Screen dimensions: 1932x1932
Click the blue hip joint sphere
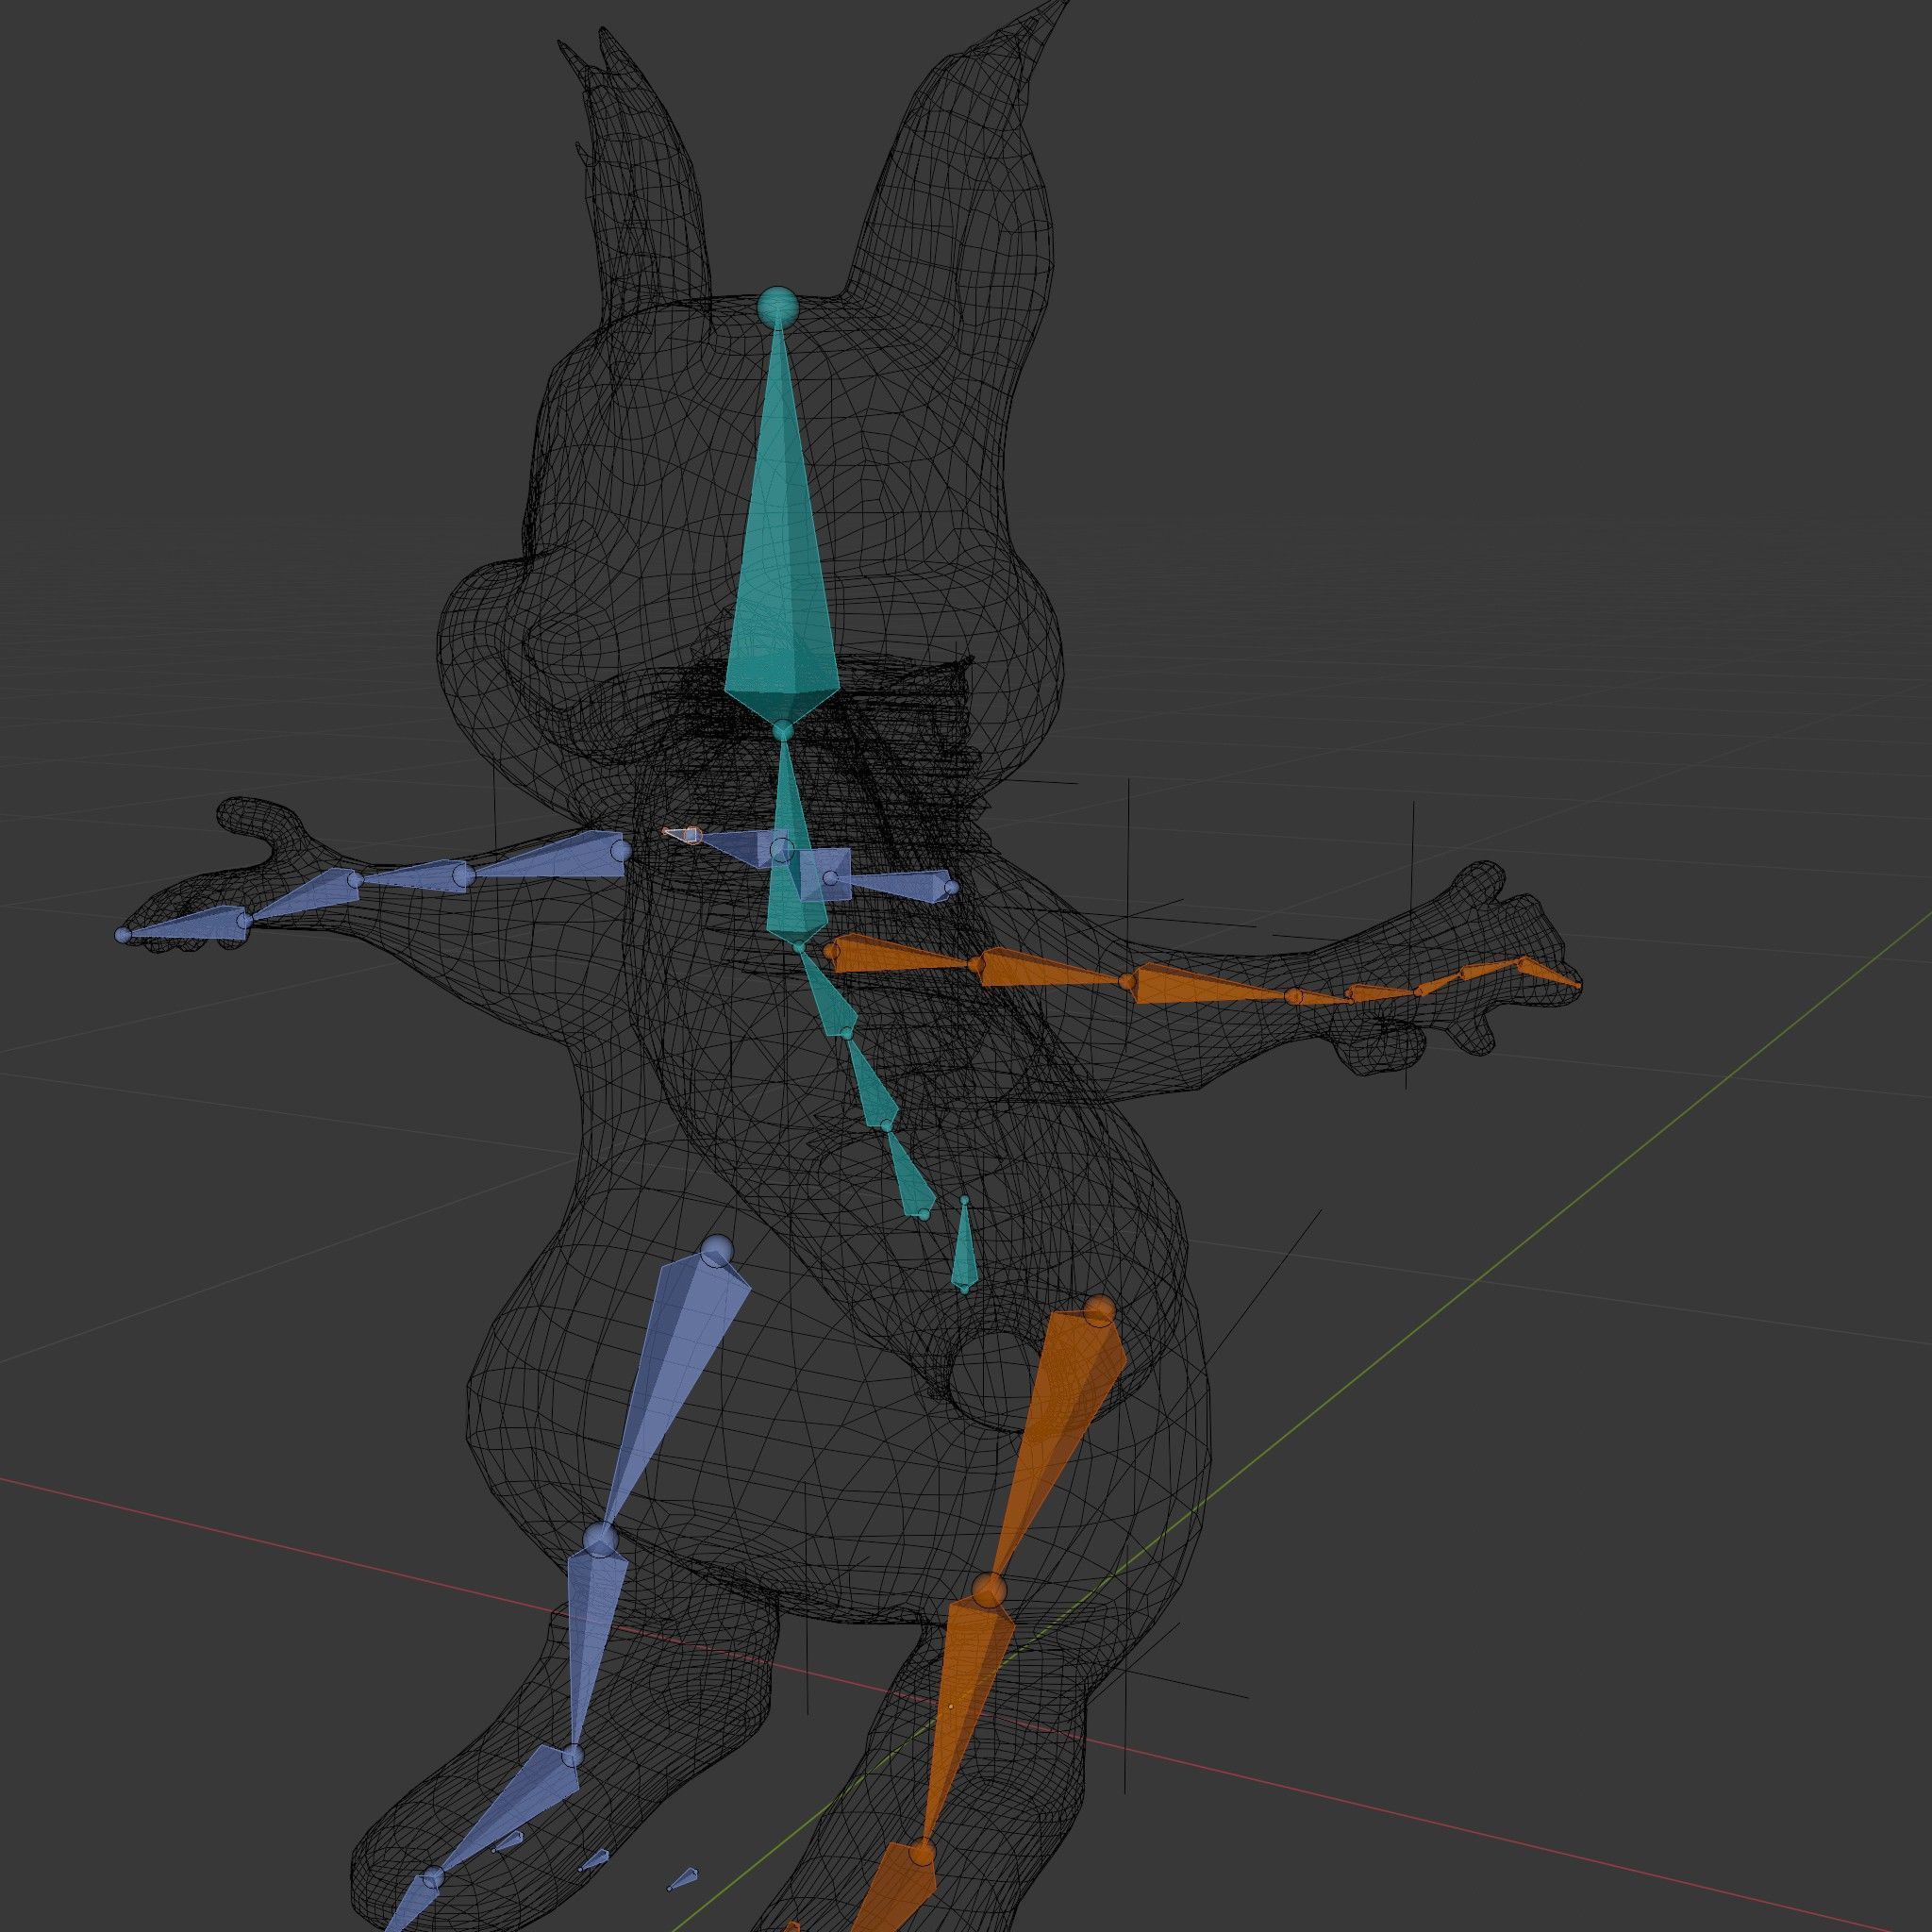(x=716, y=1251)
